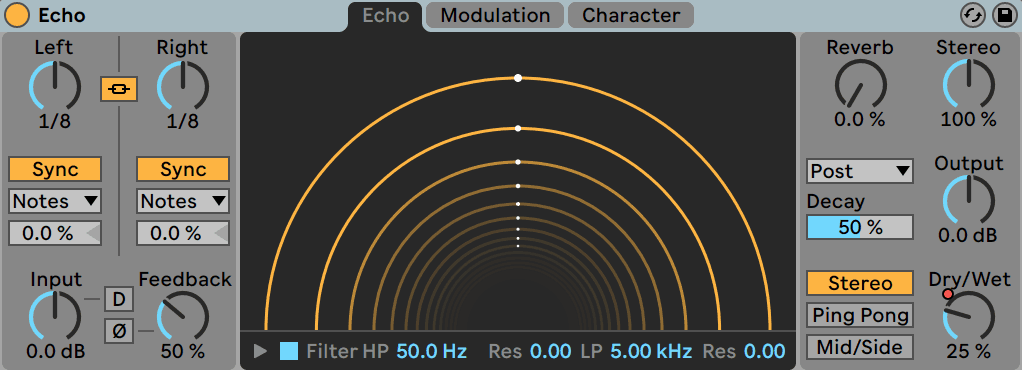Click the hot-swap preset icon
This screenshot has height=370, width=1022.
972,15
